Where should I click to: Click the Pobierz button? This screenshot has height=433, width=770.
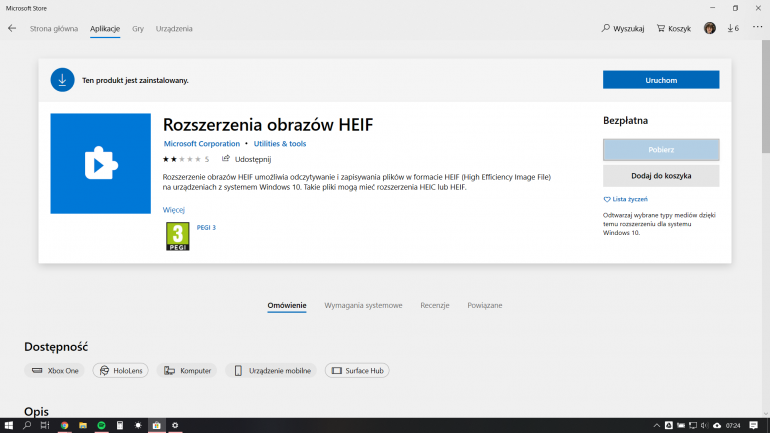tap(661, 150)
